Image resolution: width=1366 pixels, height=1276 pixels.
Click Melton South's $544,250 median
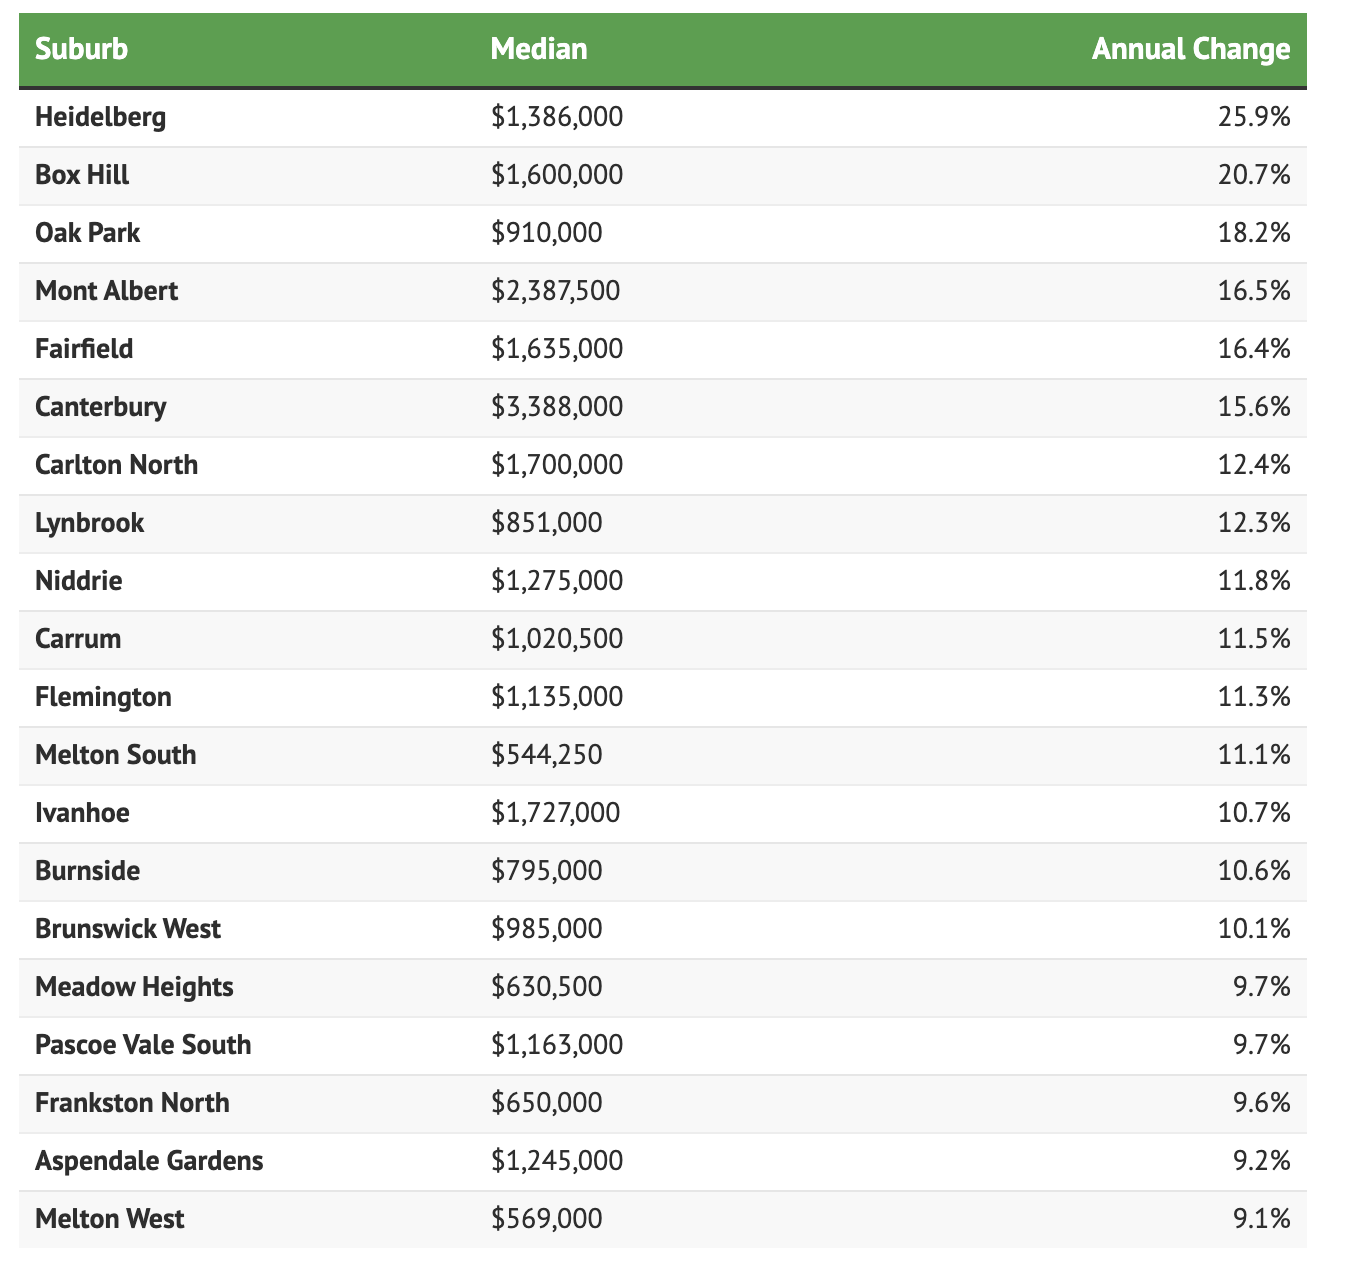coord(546,755)
